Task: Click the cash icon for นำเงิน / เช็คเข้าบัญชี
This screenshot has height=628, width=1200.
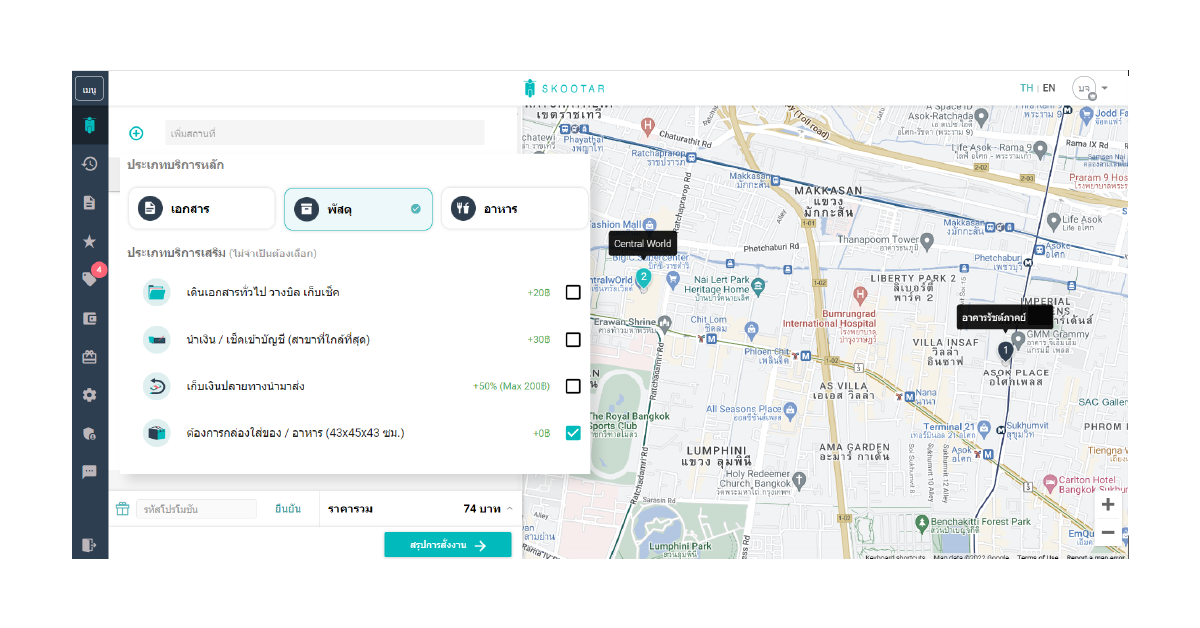Action: point(157,339)
